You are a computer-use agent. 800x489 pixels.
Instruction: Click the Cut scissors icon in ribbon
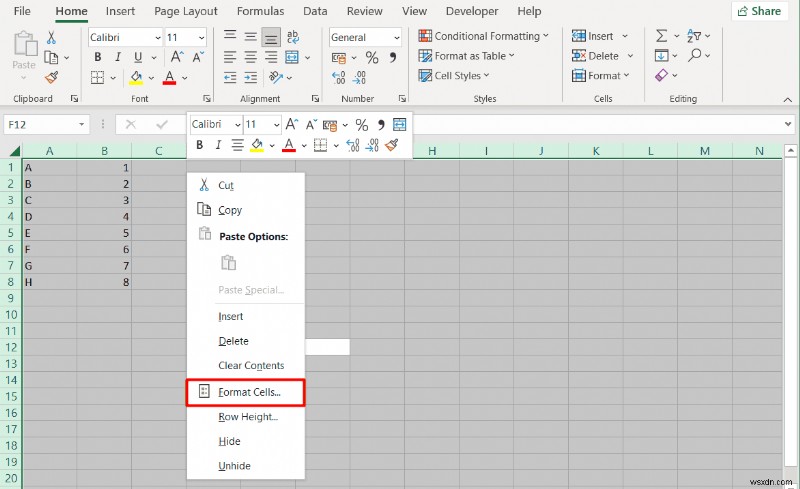[x=51, y=37]
